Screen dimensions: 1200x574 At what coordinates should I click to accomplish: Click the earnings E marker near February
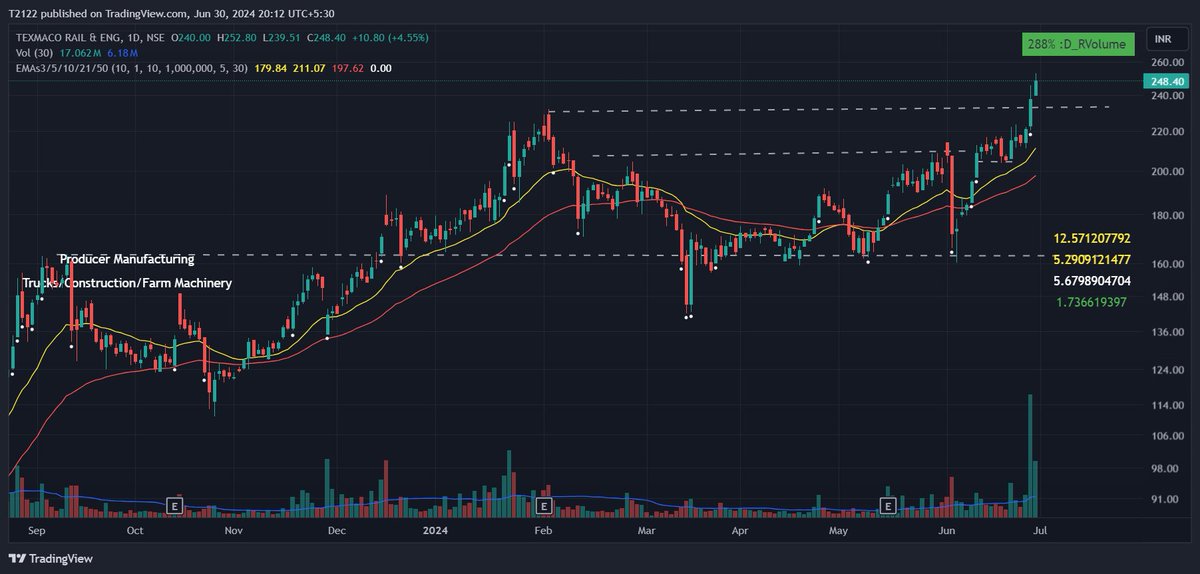click(x=544, y=504)
